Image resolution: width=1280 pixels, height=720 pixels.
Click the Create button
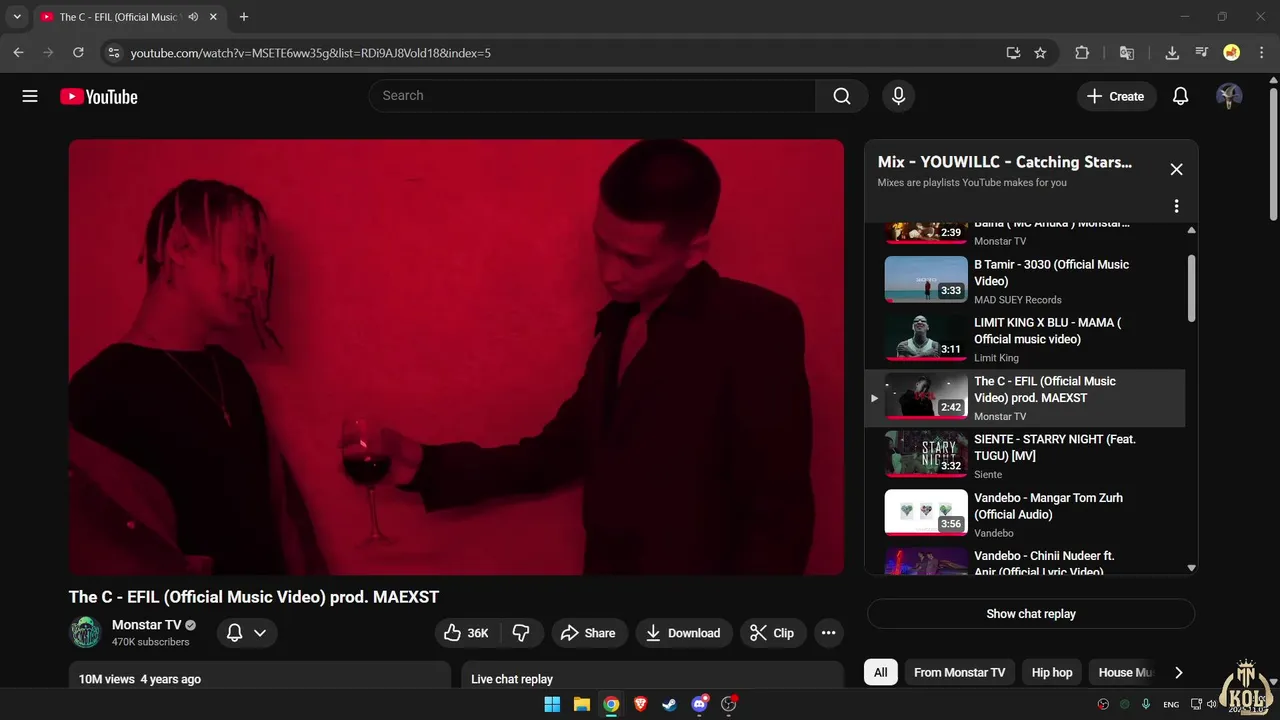point(1116,96)
